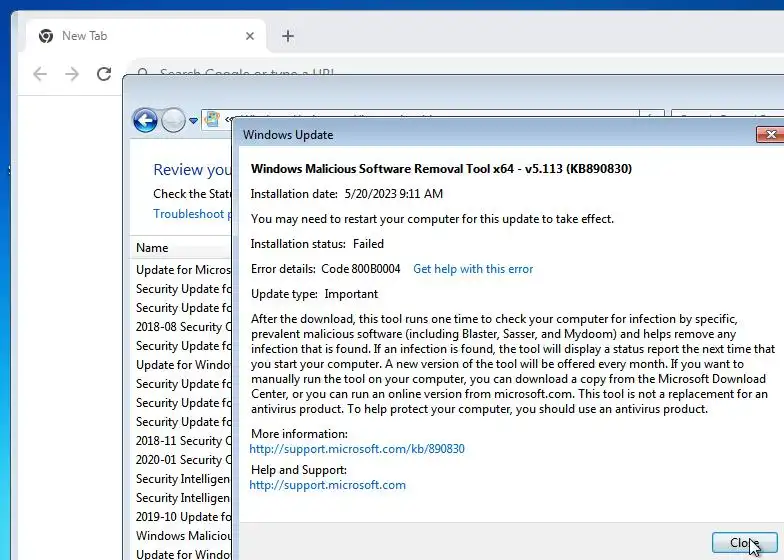Click Installation status Failed text
The width and height of the screenshot is (784, 560).
pyautogui.click(x=317, y=244)
